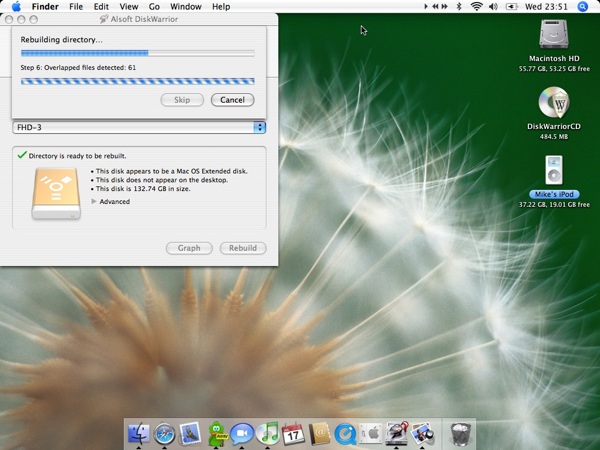Open the Trash in the Dock
Viewport: 600px width, 450px height.
(460, 433)
